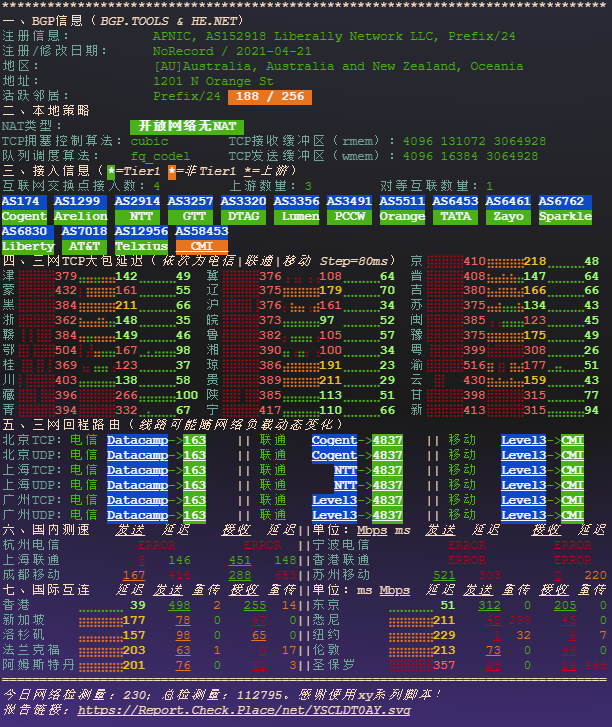612x727 pixels.
Task: Click the [AU]Australia region text
Action: [338, 66]
